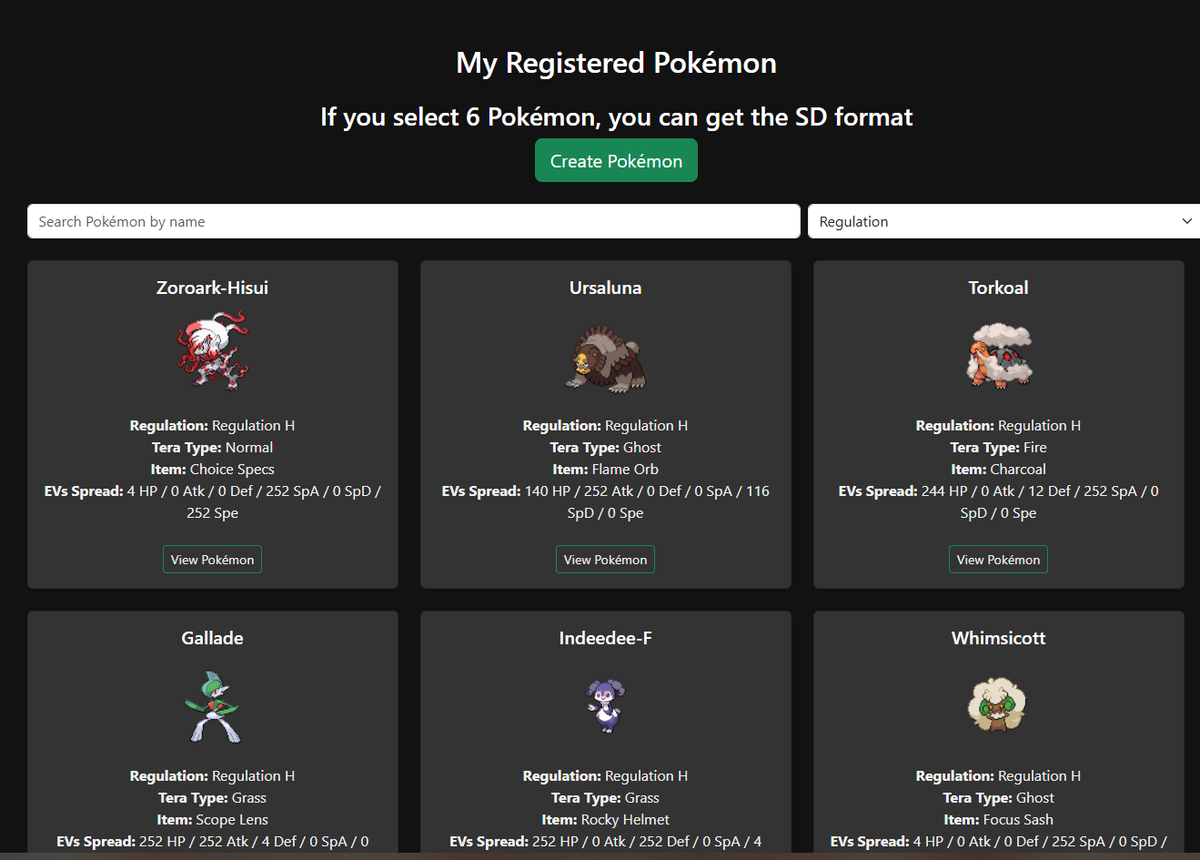Screen dimensions: 1200x860
Task: Click the Indeedee-F card title
Action: 605,638
